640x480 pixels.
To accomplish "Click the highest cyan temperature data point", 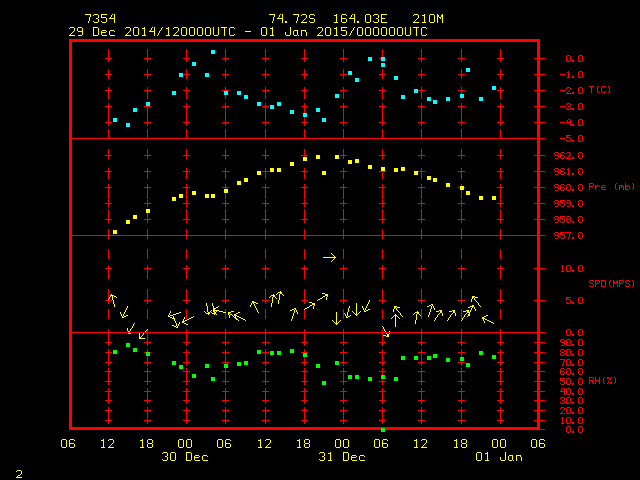I will pyautogui.click(x=213, y=52).
